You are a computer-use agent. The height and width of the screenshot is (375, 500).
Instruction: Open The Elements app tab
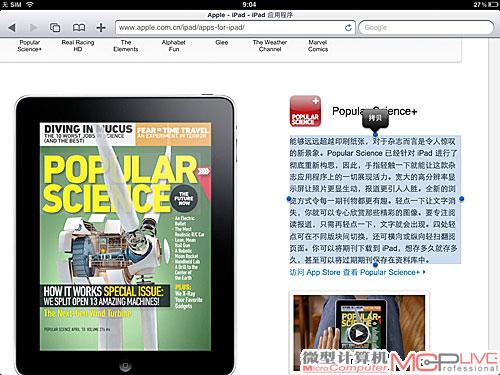pos(126,46)
